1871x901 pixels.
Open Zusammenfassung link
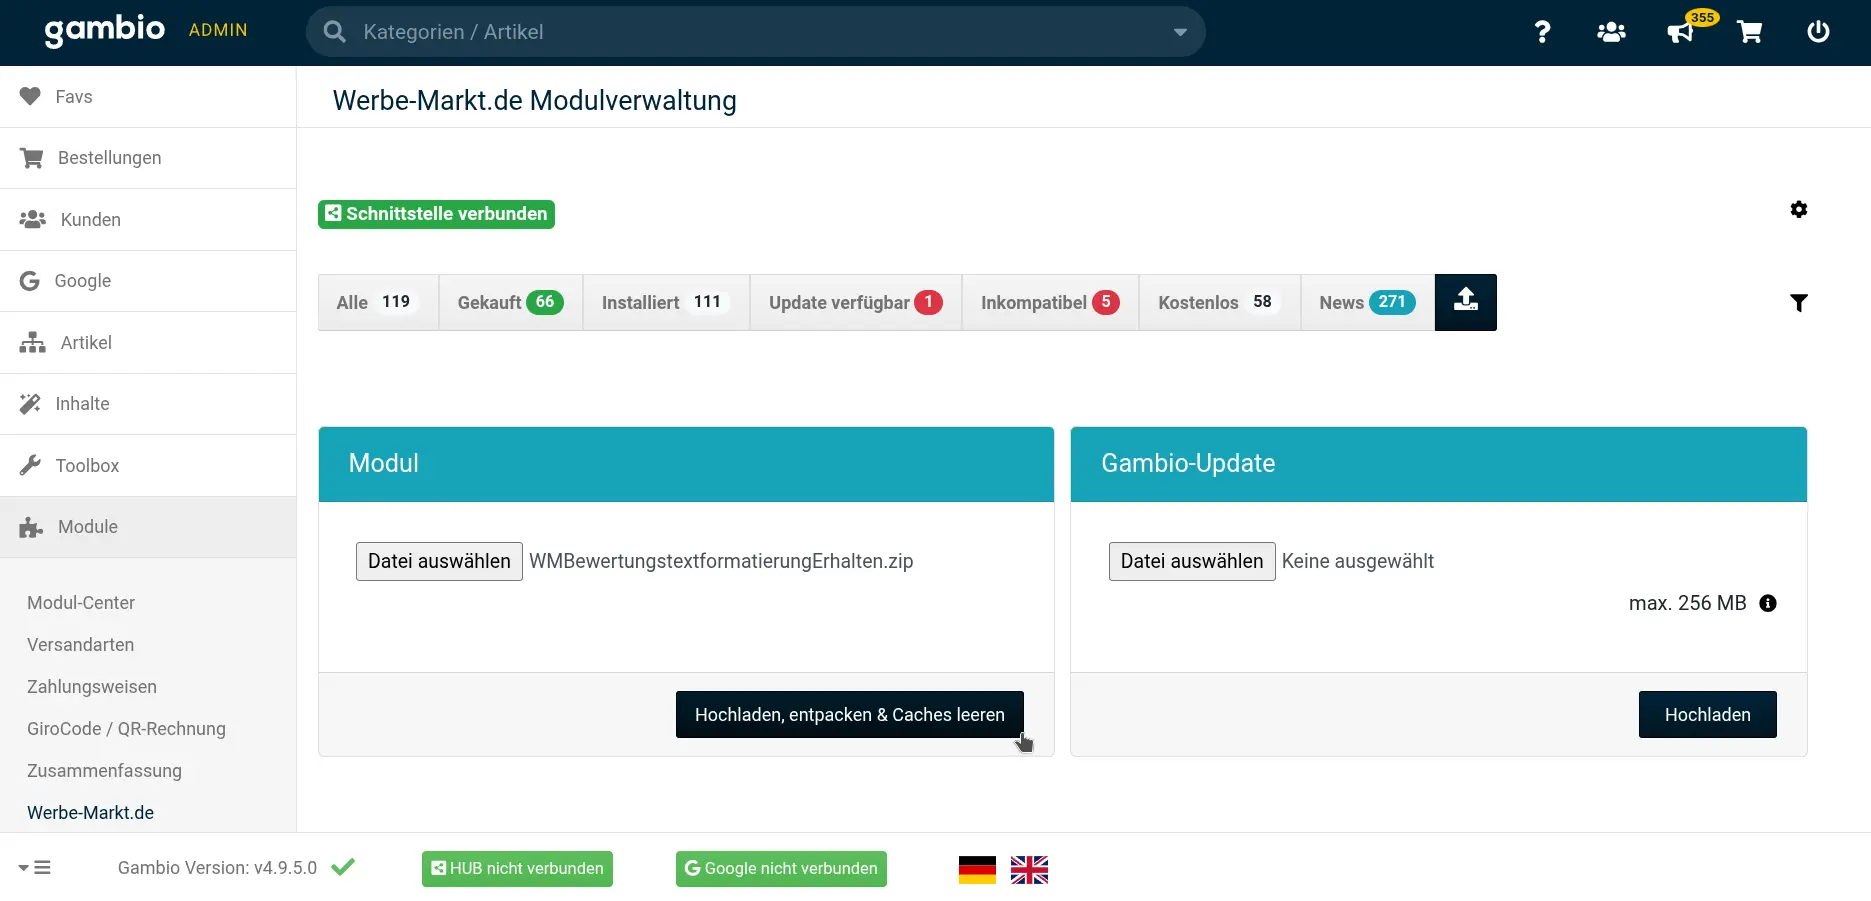point(104,771)
